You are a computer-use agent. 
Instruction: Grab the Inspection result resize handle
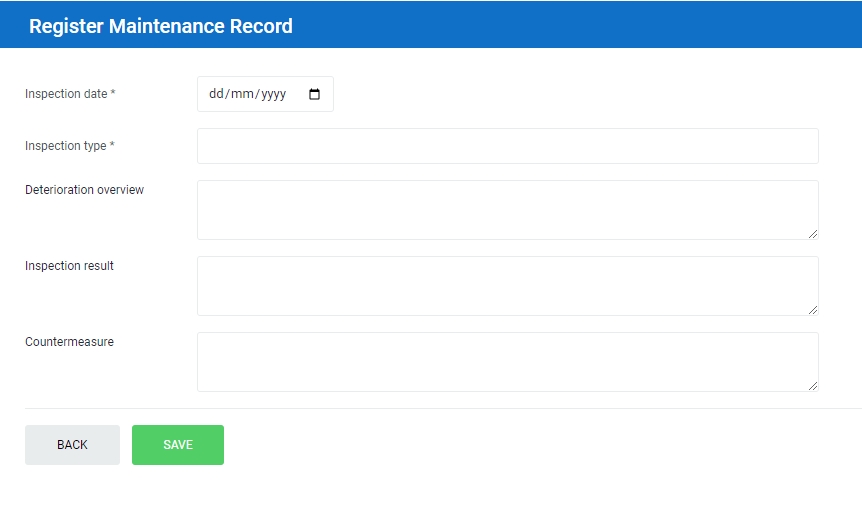pos(813,310)
